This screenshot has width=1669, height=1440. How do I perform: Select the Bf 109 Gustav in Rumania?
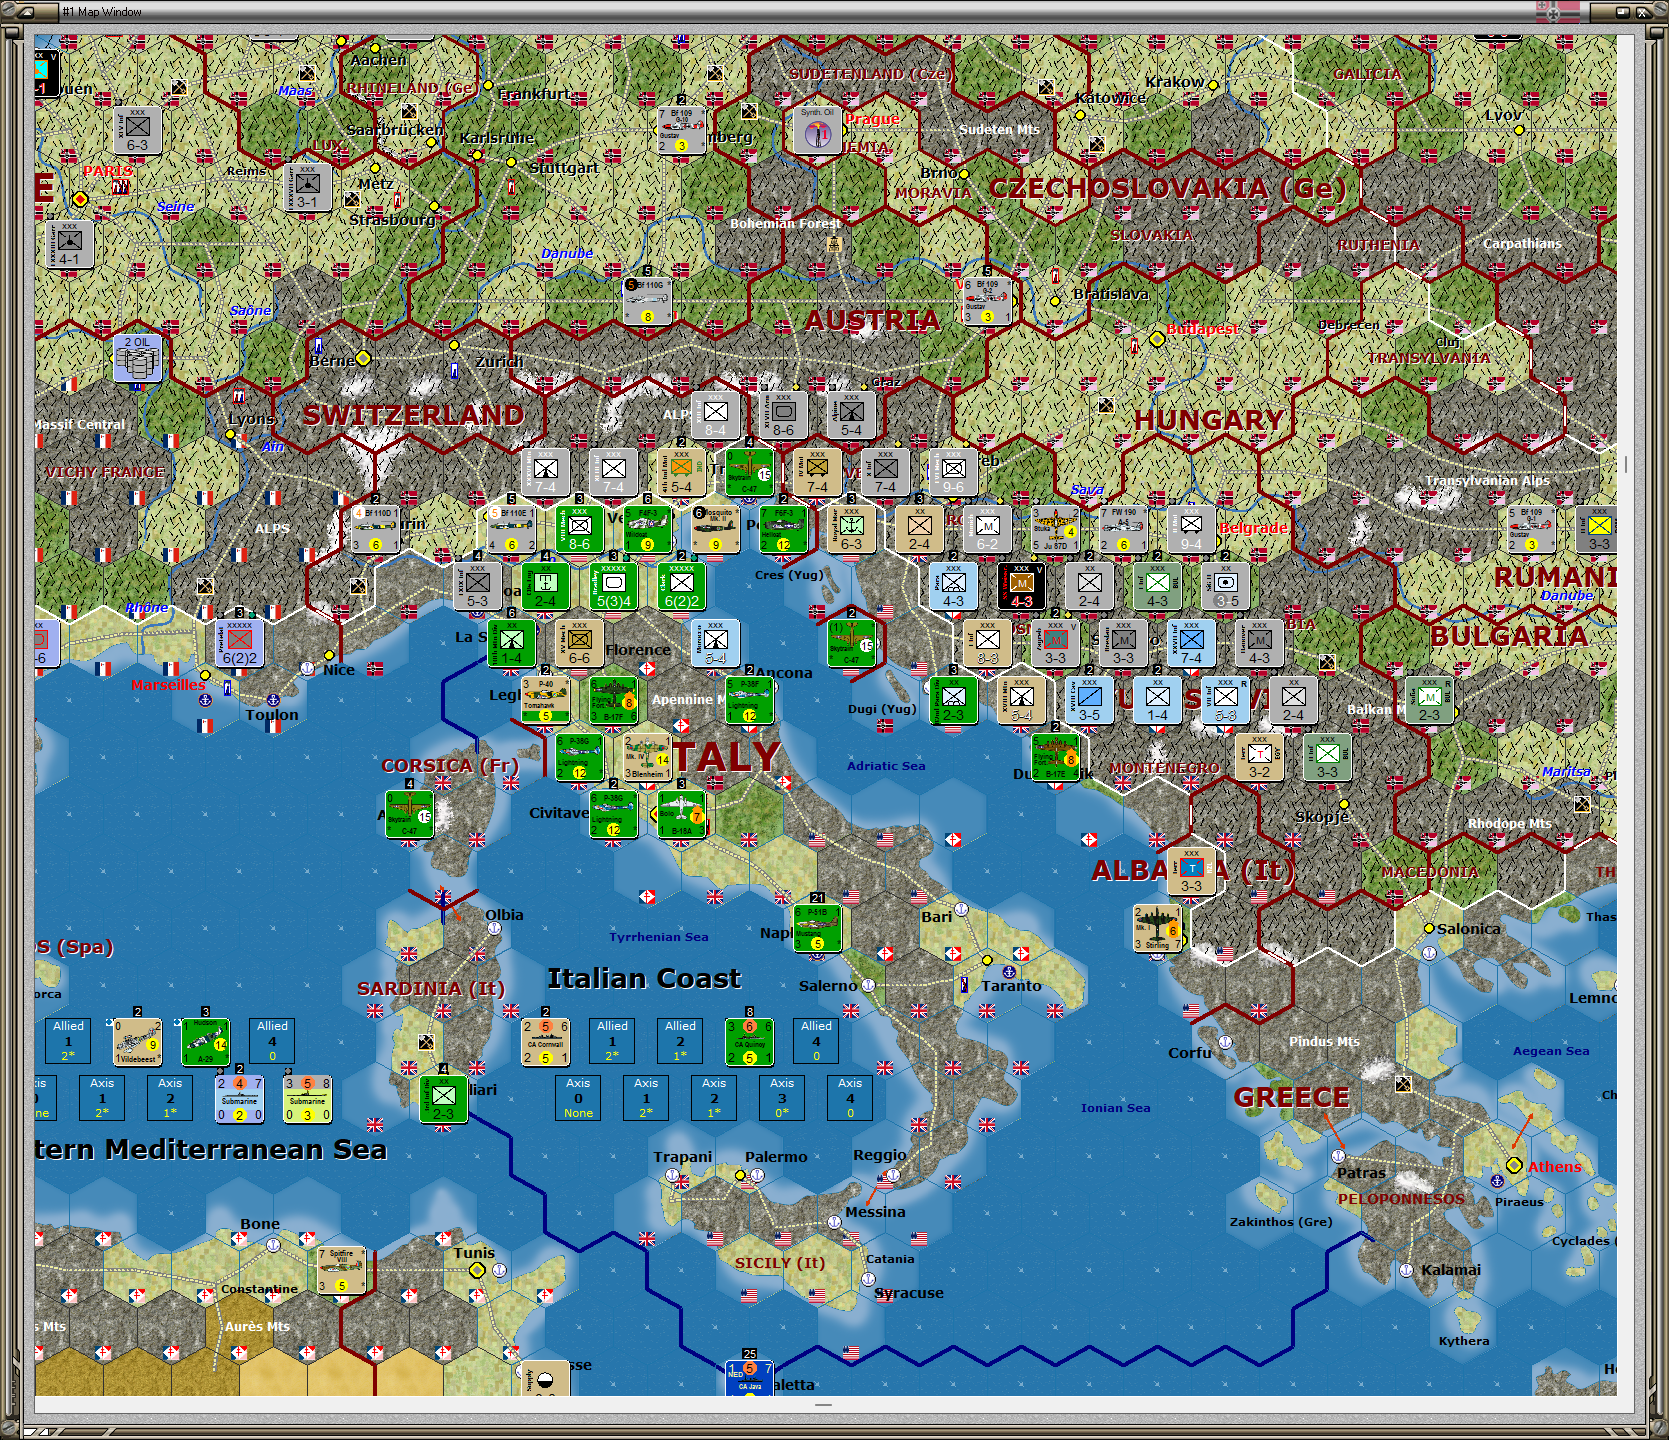tap(1531, 529)
